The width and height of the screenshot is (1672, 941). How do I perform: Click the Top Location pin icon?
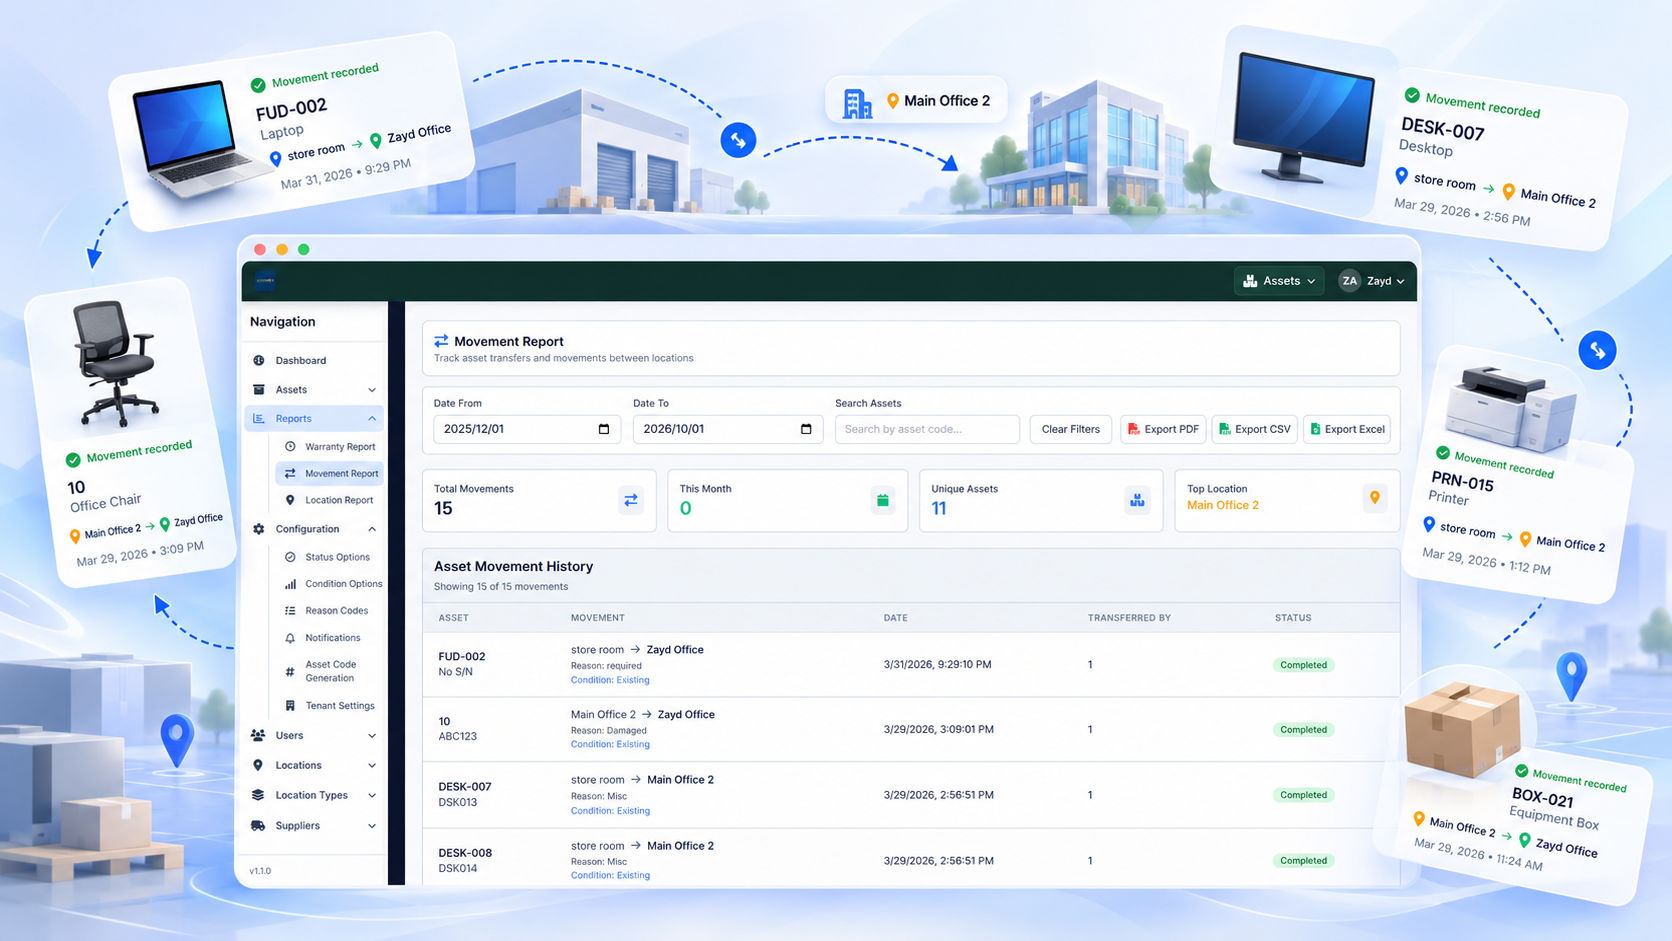[1375, 498]
